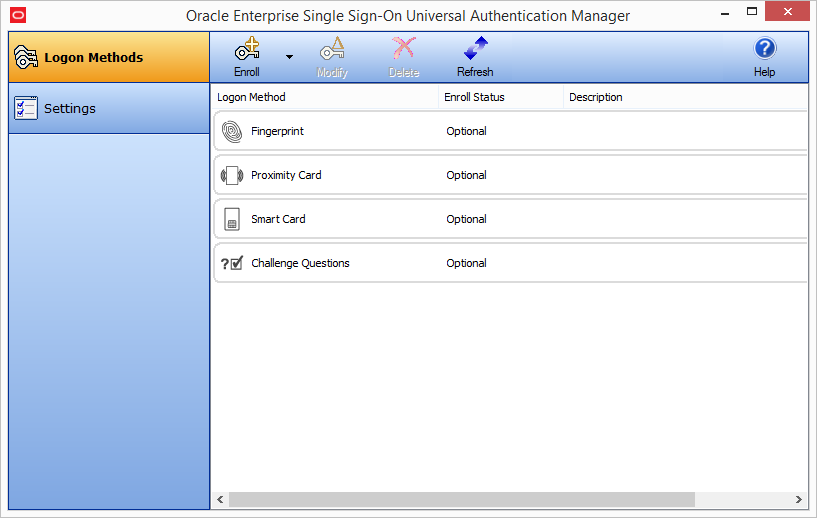The height and width of the screenshot is (518, 817).
Task: Minimize the Authentication Manager window
Action: [x=725, y=13]
